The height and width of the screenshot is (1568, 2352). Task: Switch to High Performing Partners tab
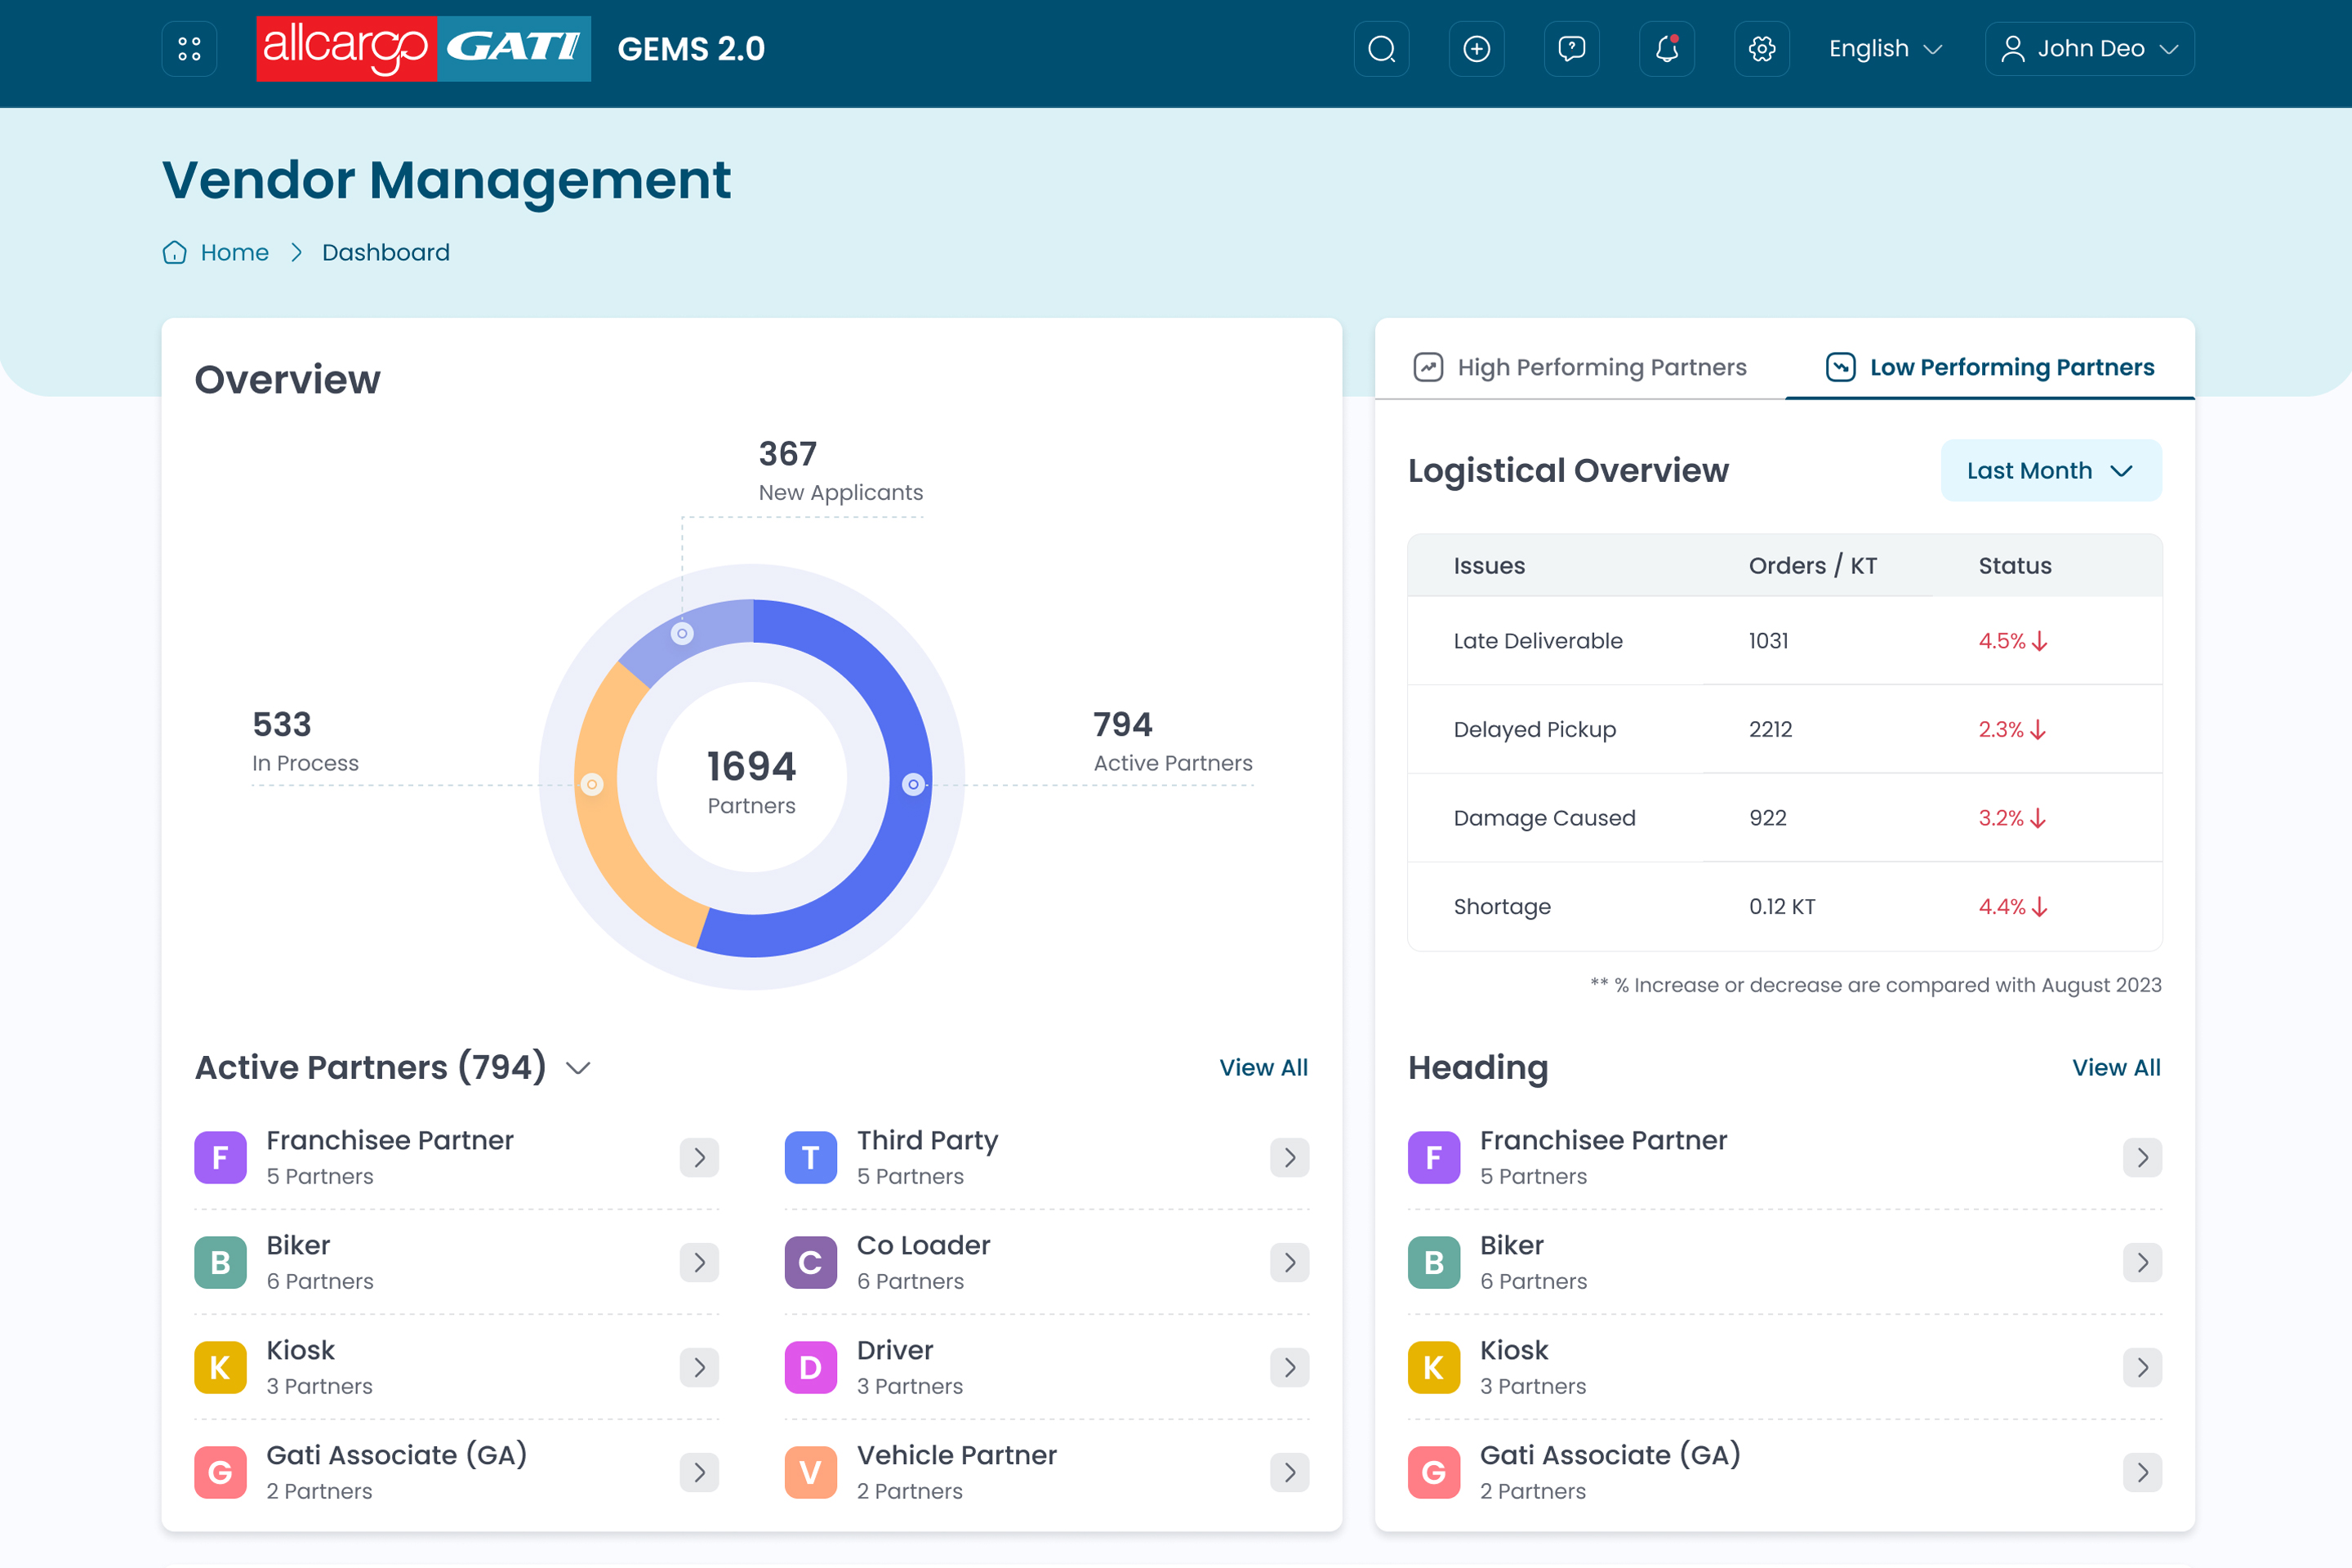[x=1580, y=367]
